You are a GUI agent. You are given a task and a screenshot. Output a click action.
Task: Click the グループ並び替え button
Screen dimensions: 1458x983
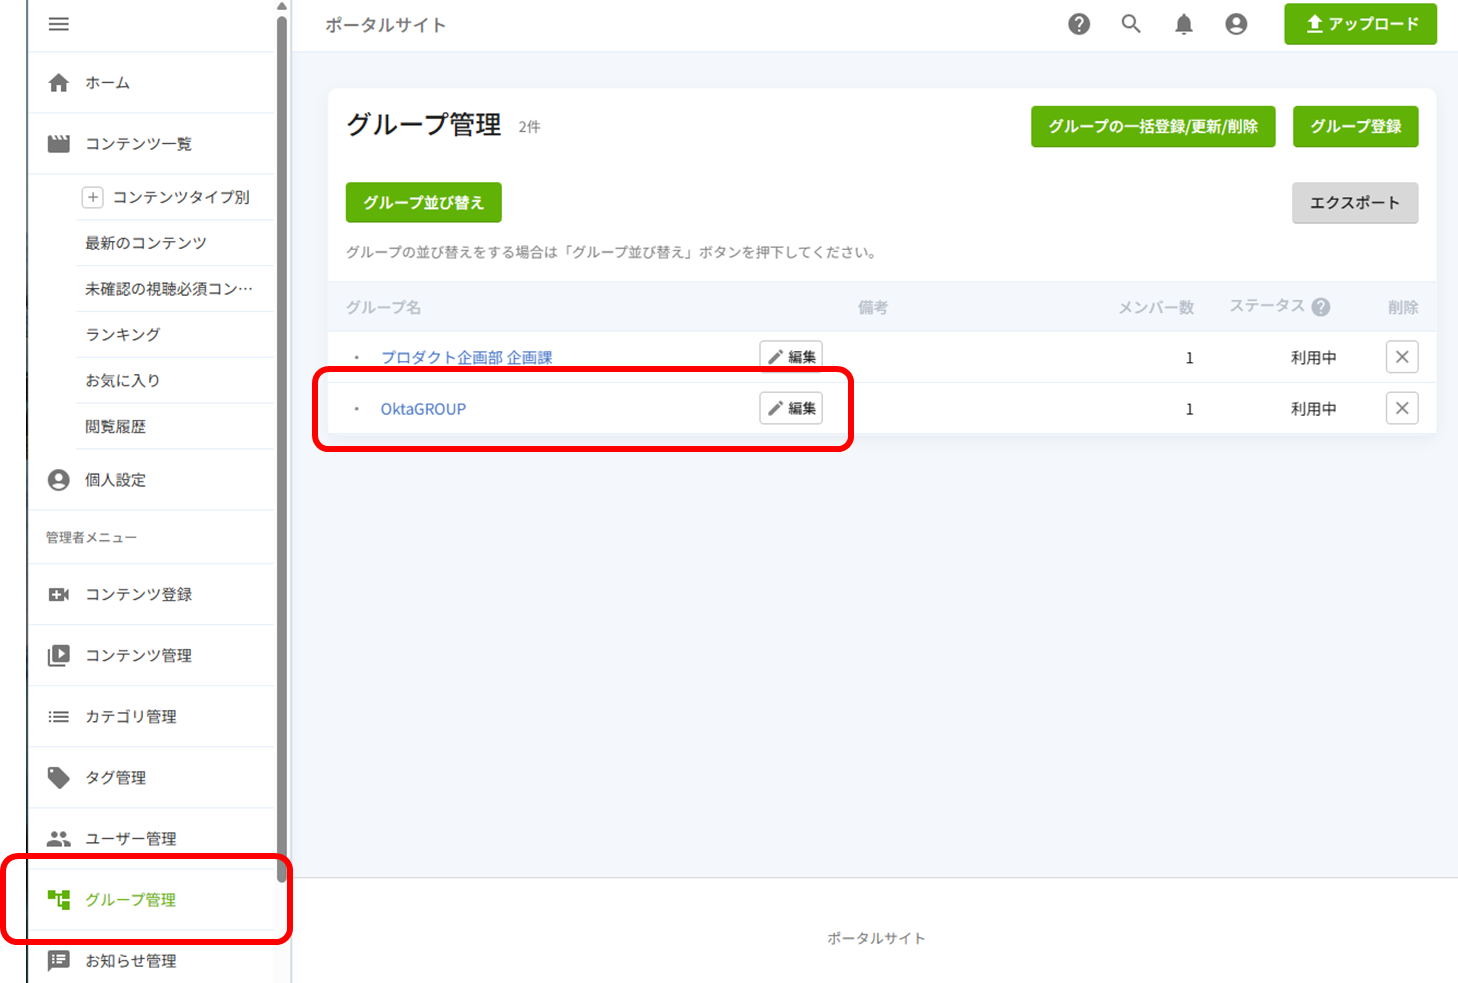click(x=424, y=203)
